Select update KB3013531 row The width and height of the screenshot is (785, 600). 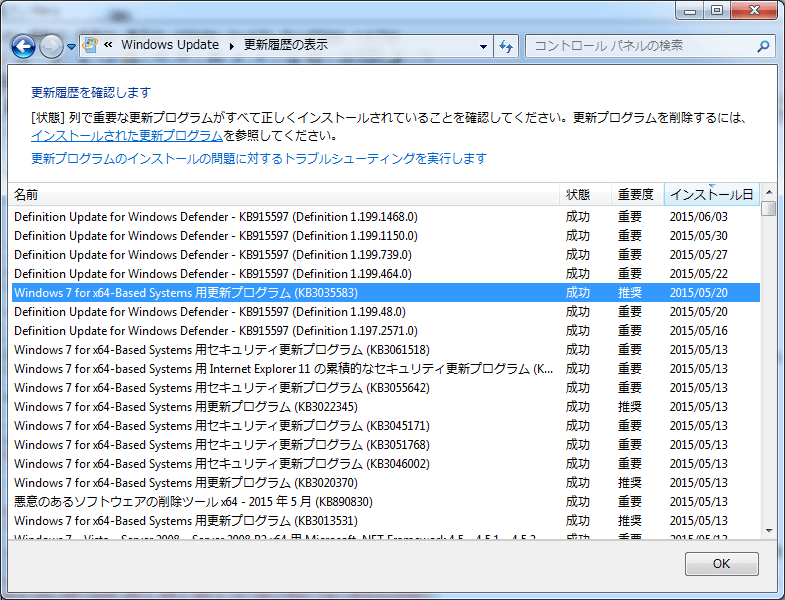tap(386, 521)
